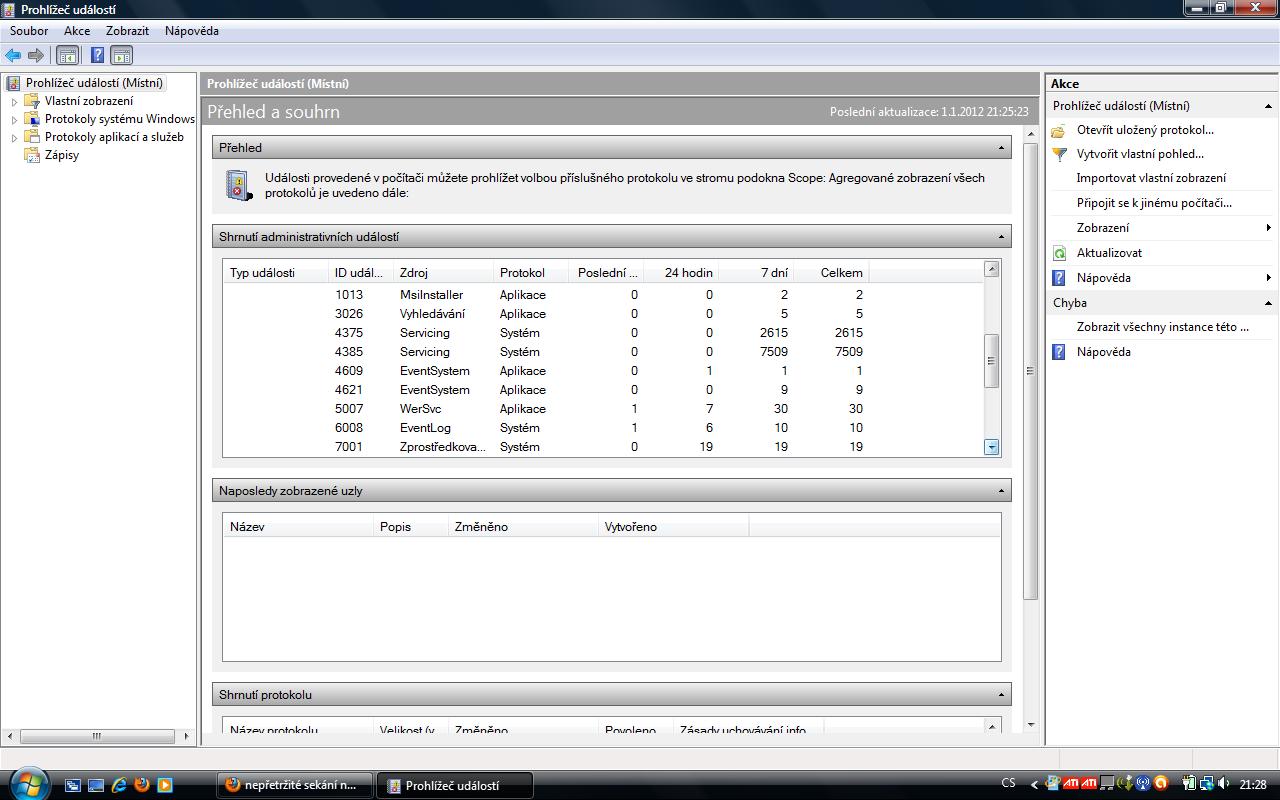Launch Firefox from the quick launch bar
1280x800 pixels.
click(142, 785)
